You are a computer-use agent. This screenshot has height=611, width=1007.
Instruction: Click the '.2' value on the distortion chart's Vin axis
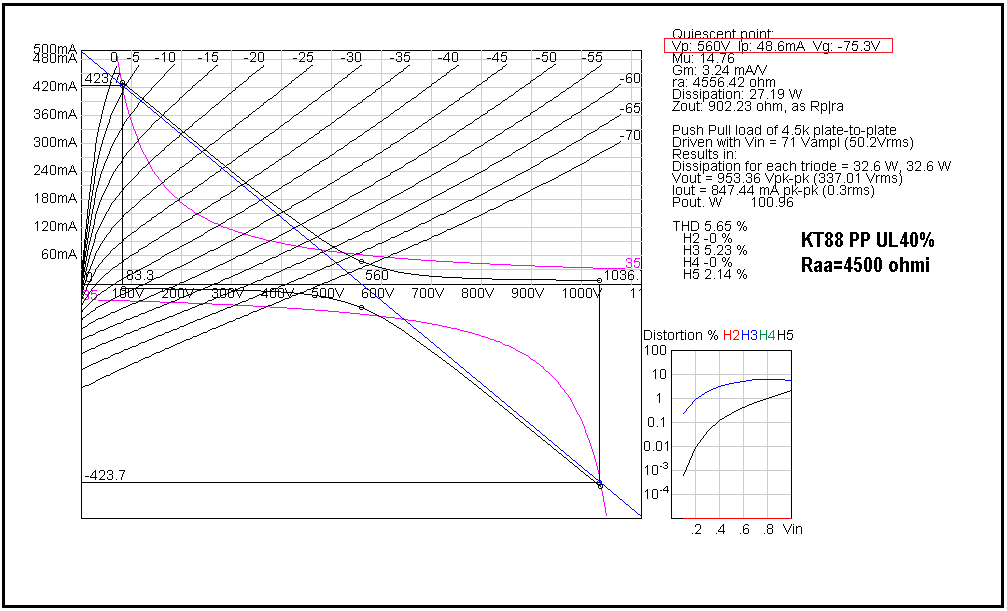[696, 530]
